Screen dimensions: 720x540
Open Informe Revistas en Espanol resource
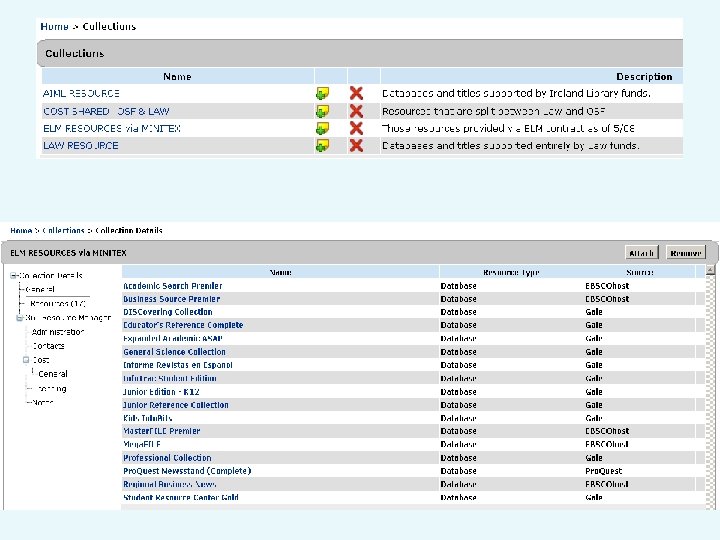(178, 365)
